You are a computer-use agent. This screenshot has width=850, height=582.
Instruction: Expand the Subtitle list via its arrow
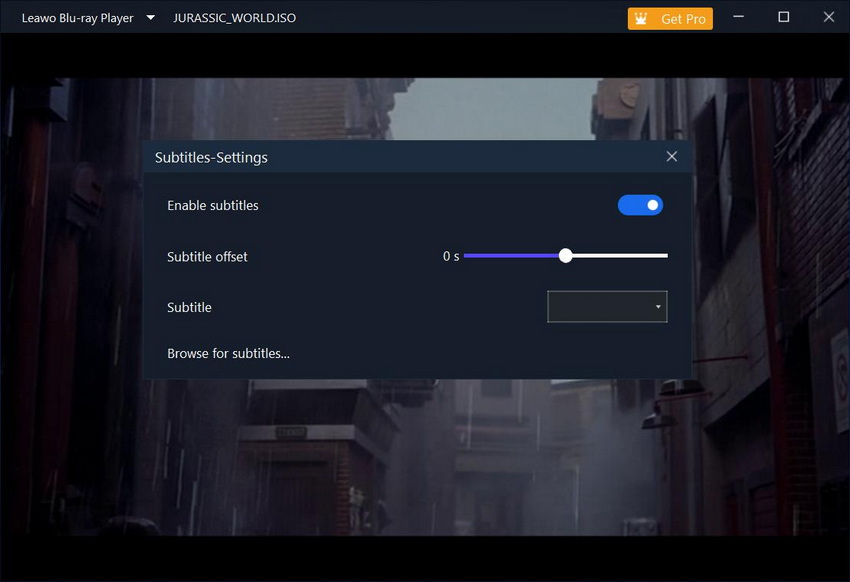658,307
